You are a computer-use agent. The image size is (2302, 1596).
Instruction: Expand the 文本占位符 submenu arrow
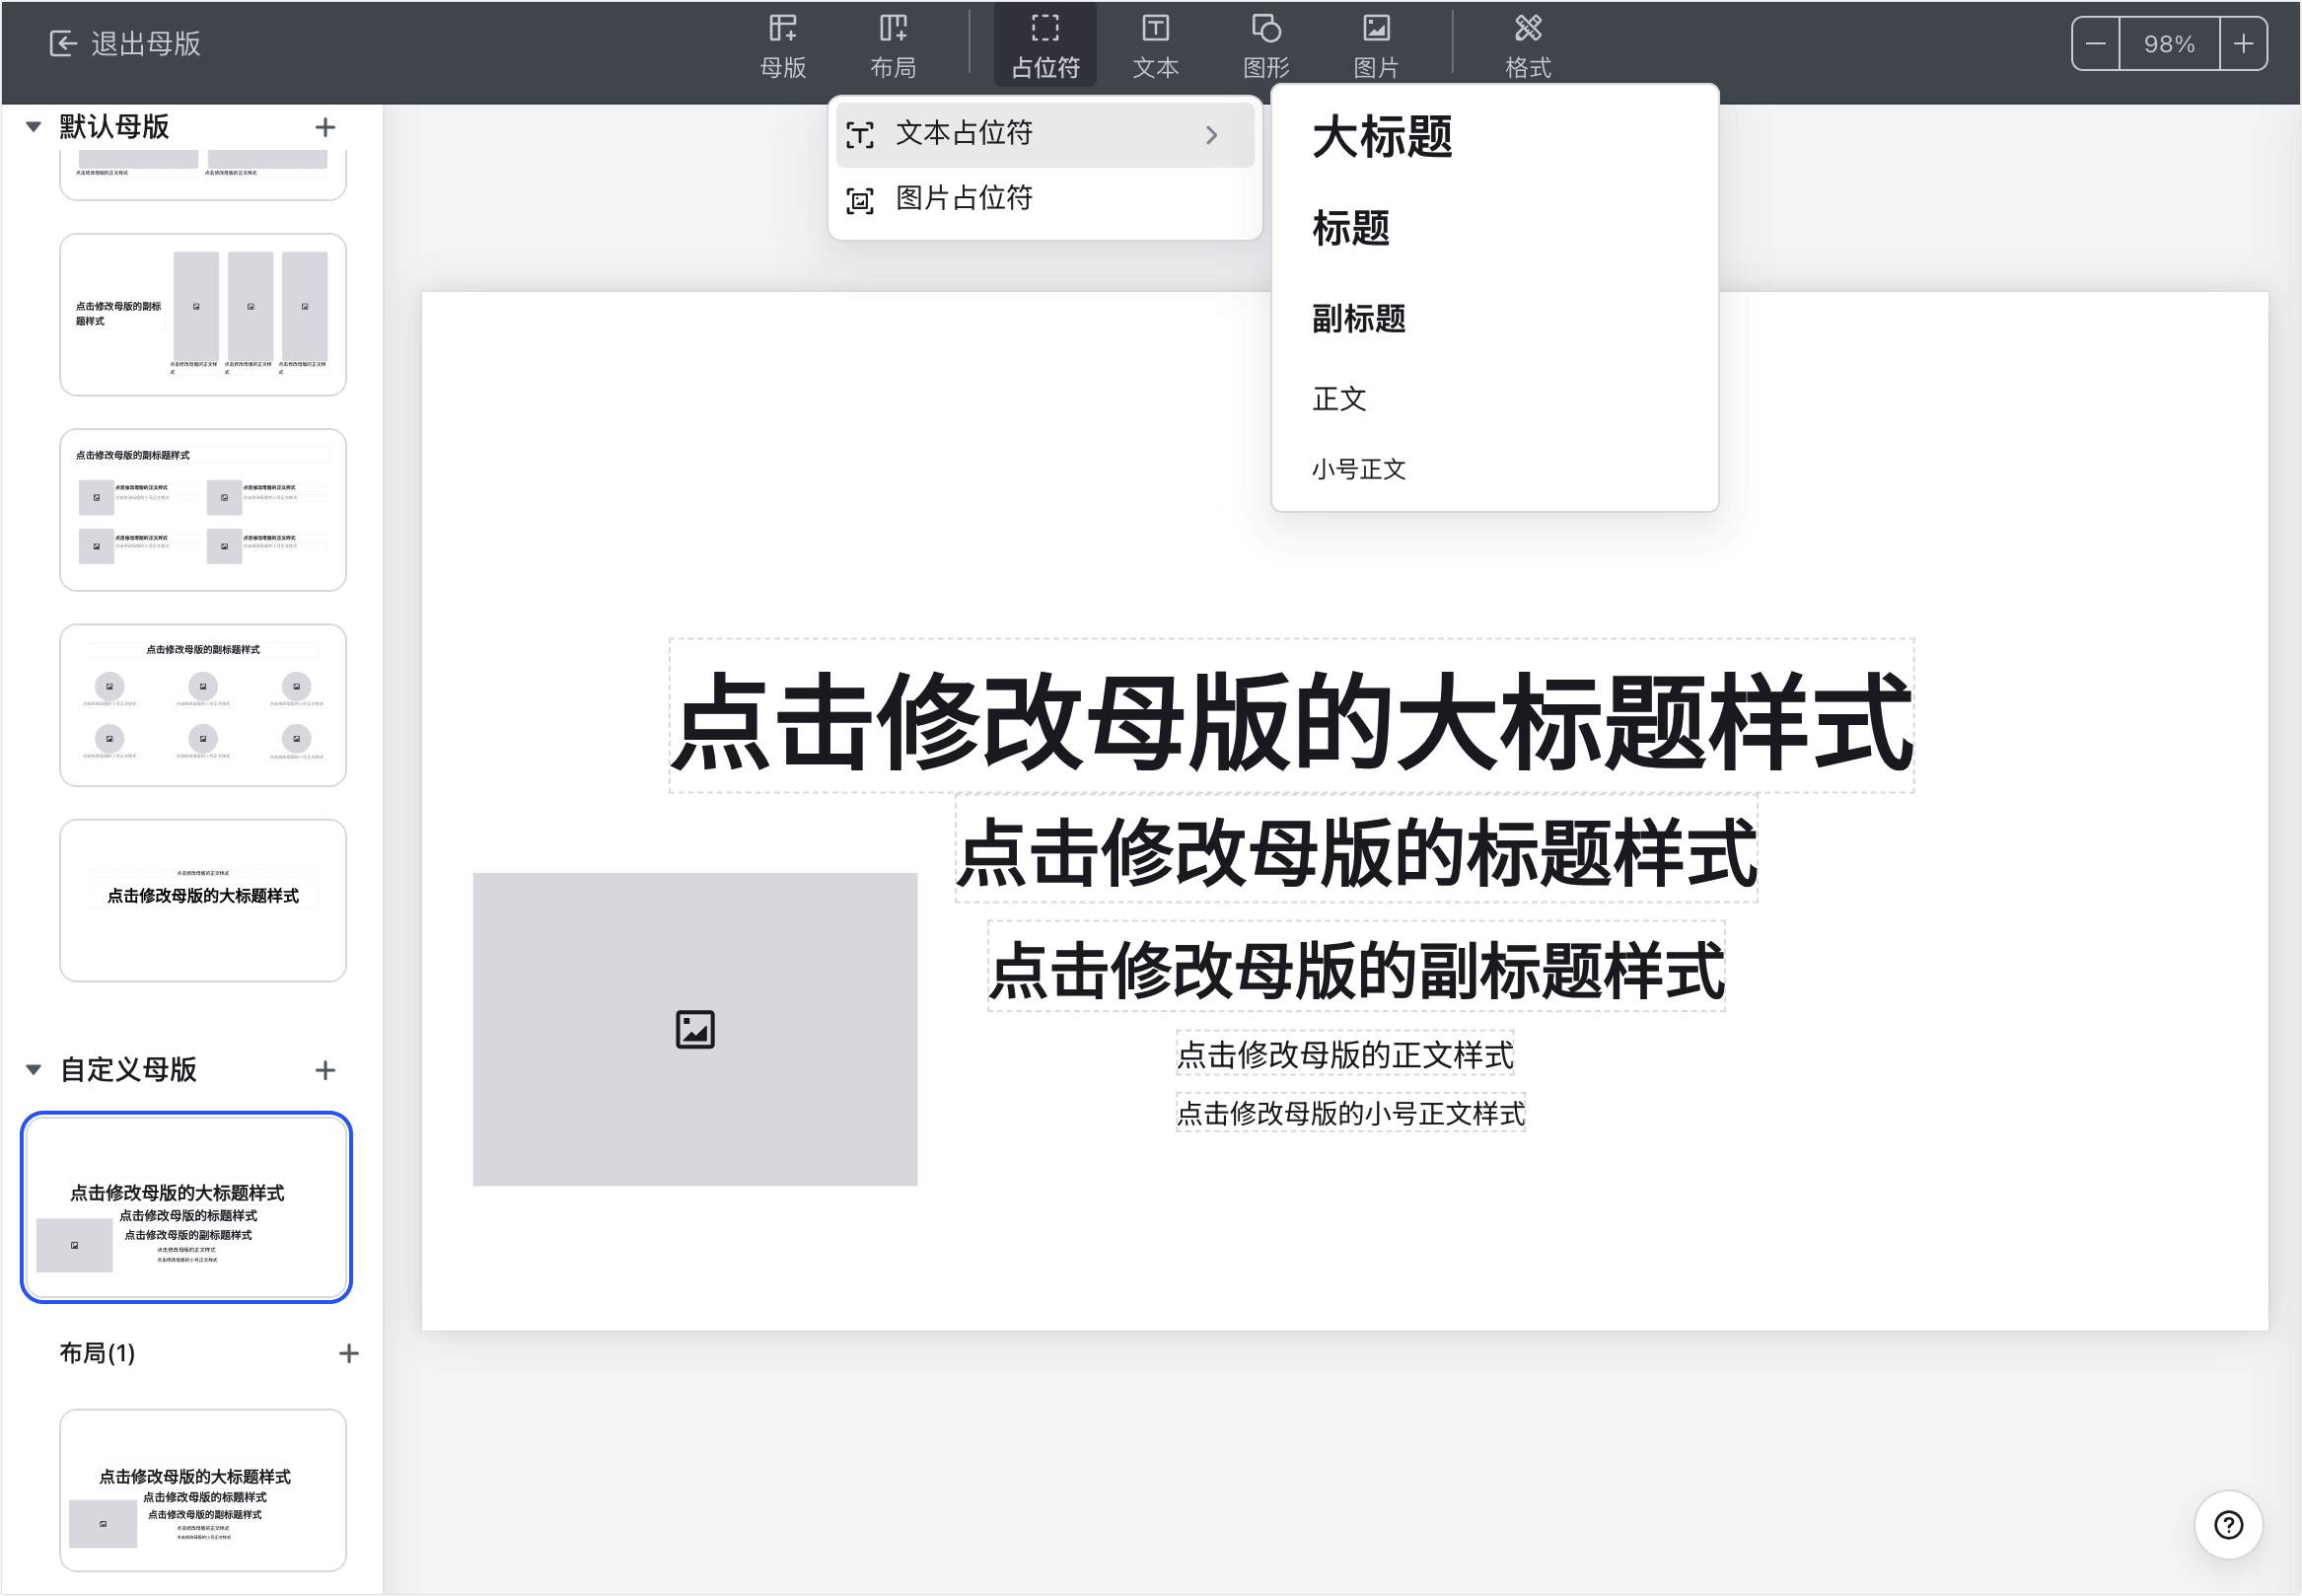tap(1211, 134)
